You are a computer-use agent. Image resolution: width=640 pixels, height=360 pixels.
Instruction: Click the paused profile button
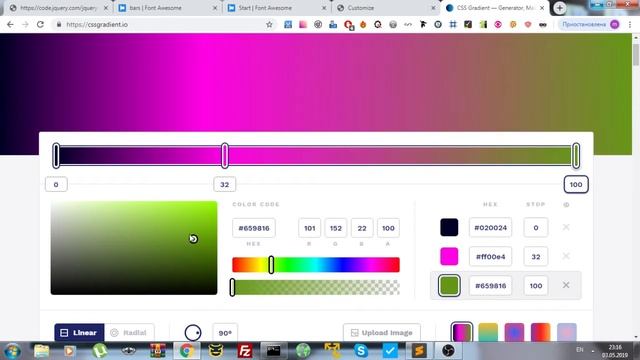pyautogui.click(x=590, y=24)
